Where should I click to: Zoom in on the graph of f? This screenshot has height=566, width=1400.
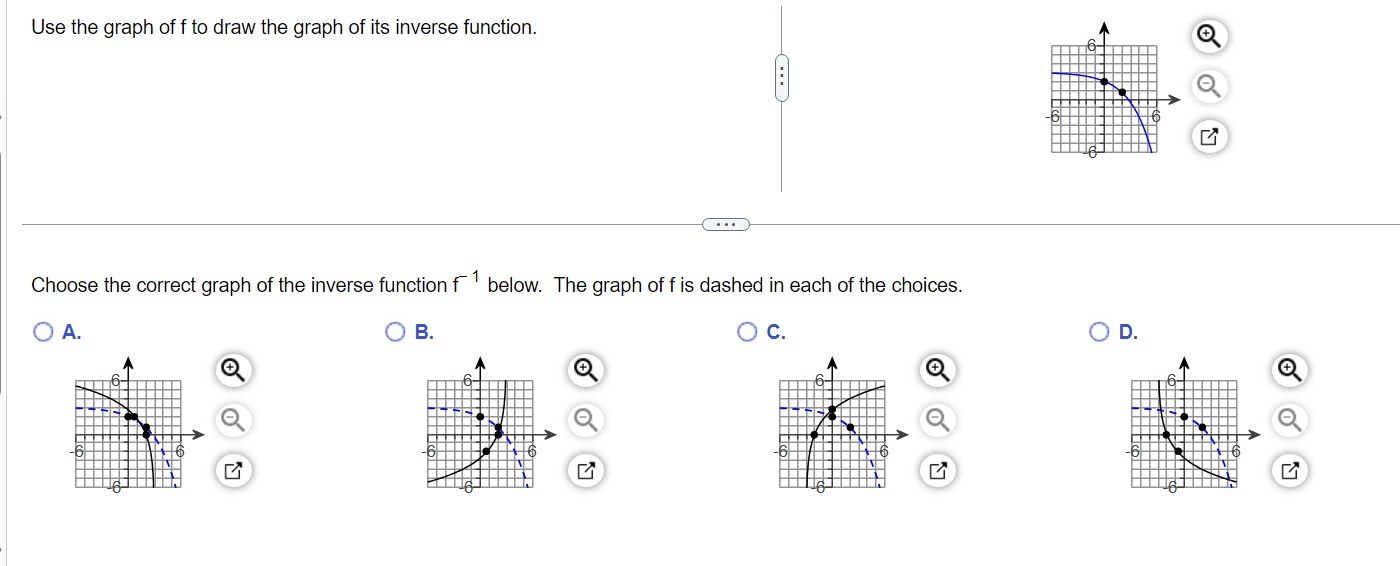[x=1208, y=37]
